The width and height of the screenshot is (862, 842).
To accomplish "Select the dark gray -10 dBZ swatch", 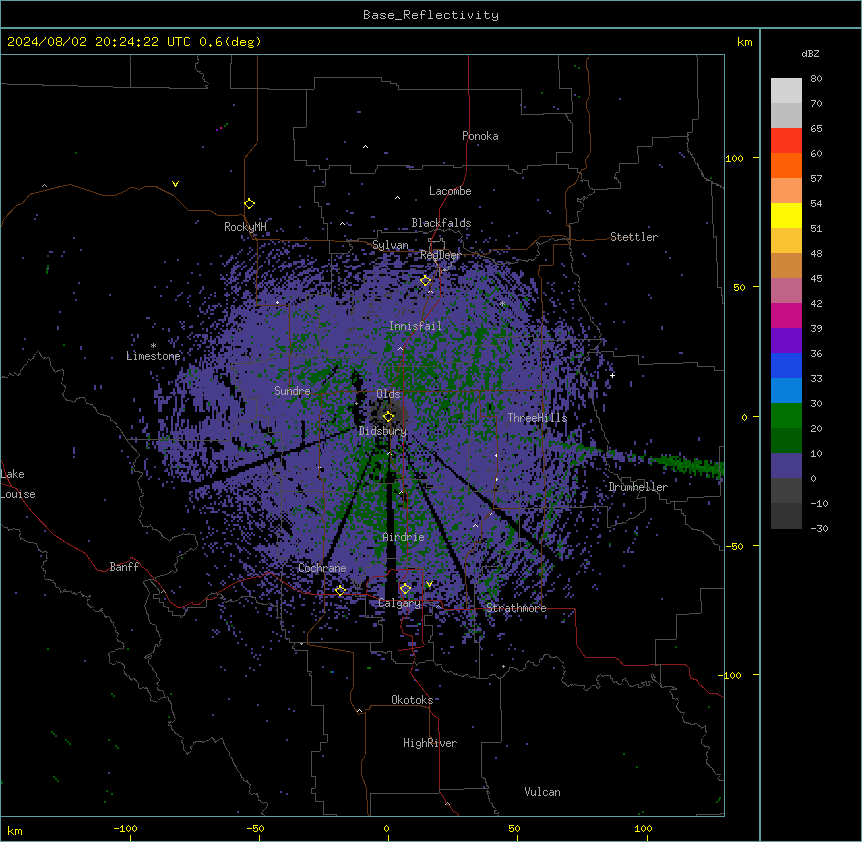I will coord(786,516).
